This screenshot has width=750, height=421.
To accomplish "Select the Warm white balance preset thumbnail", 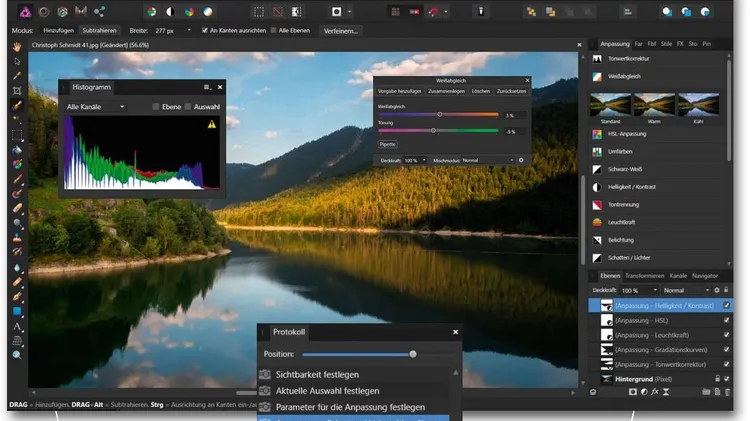I will click(654, 104).
